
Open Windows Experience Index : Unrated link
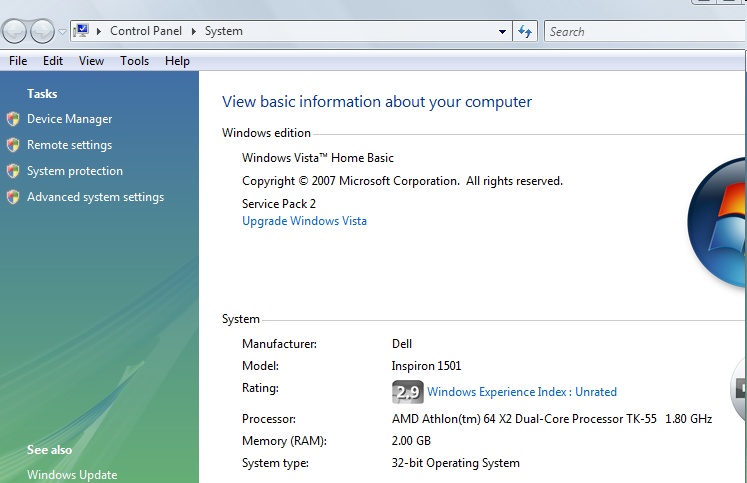tap(522, 392)
